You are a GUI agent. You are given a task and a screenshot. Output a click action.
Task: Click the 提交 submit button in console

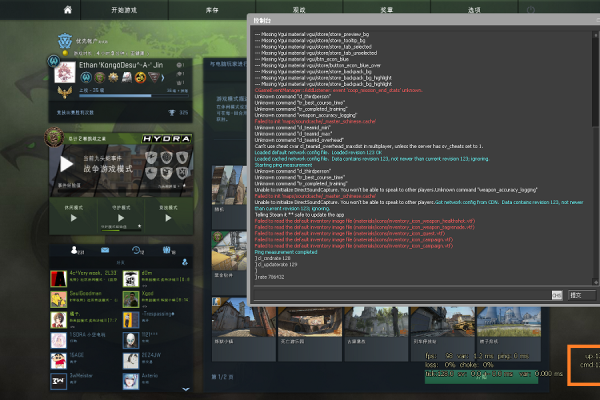coord(581,295)
